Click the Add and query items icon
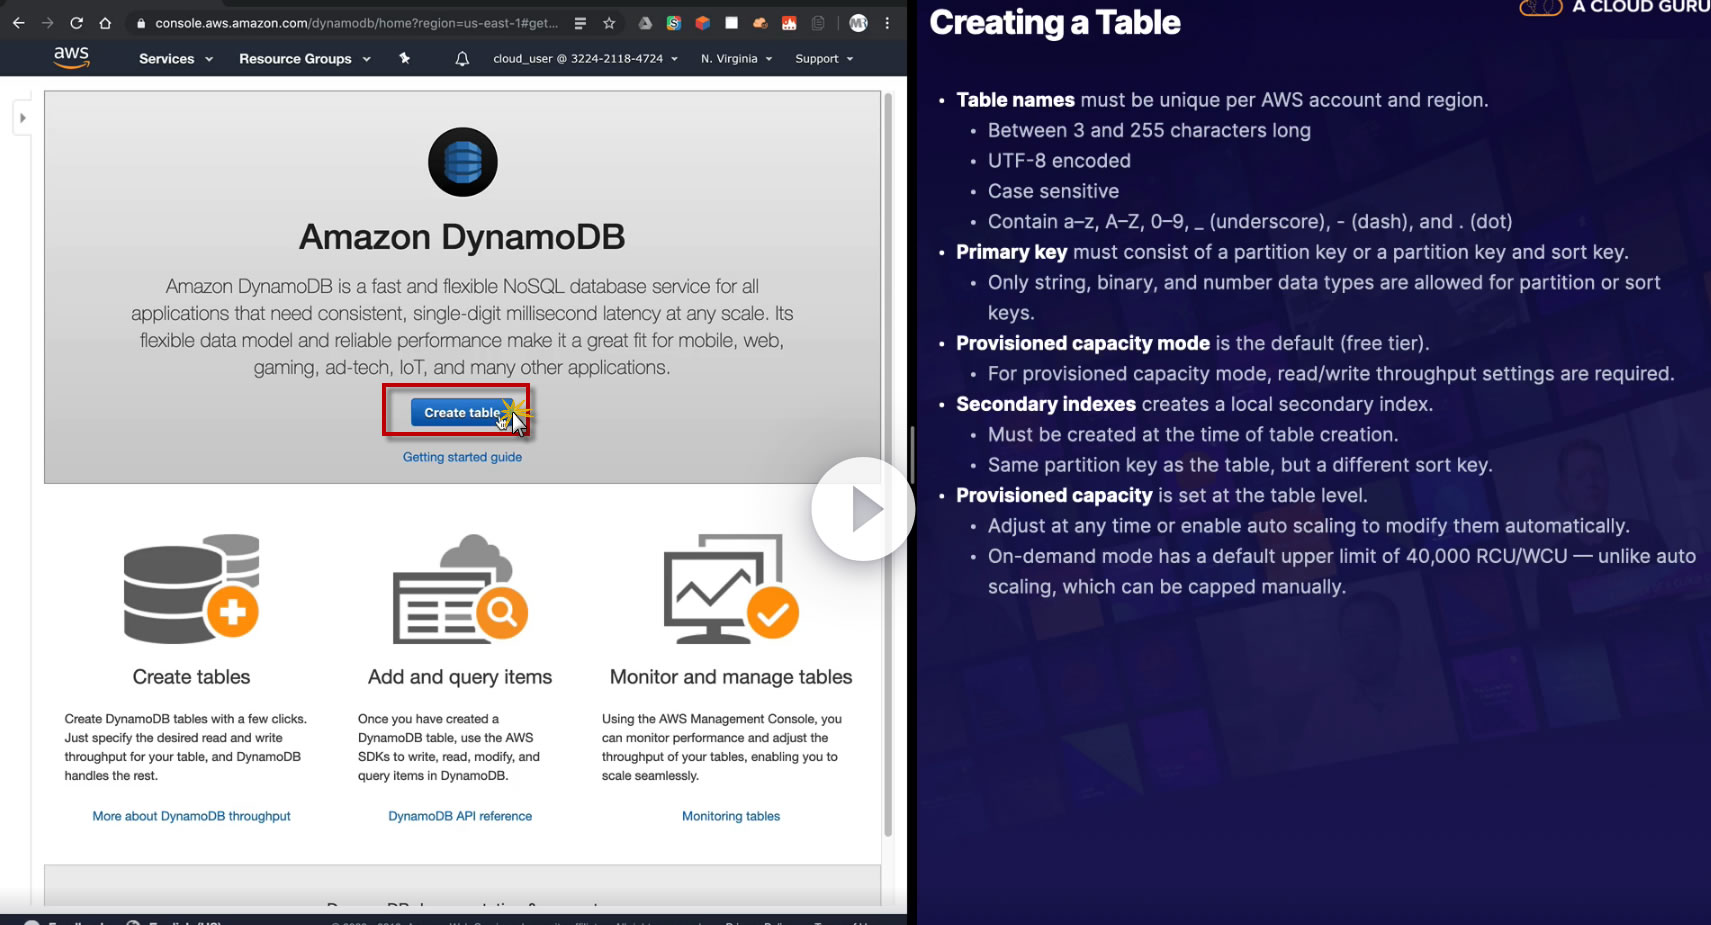Image resolution: width=1711 pixels, height=925 pixels. [x=460, y=588]
